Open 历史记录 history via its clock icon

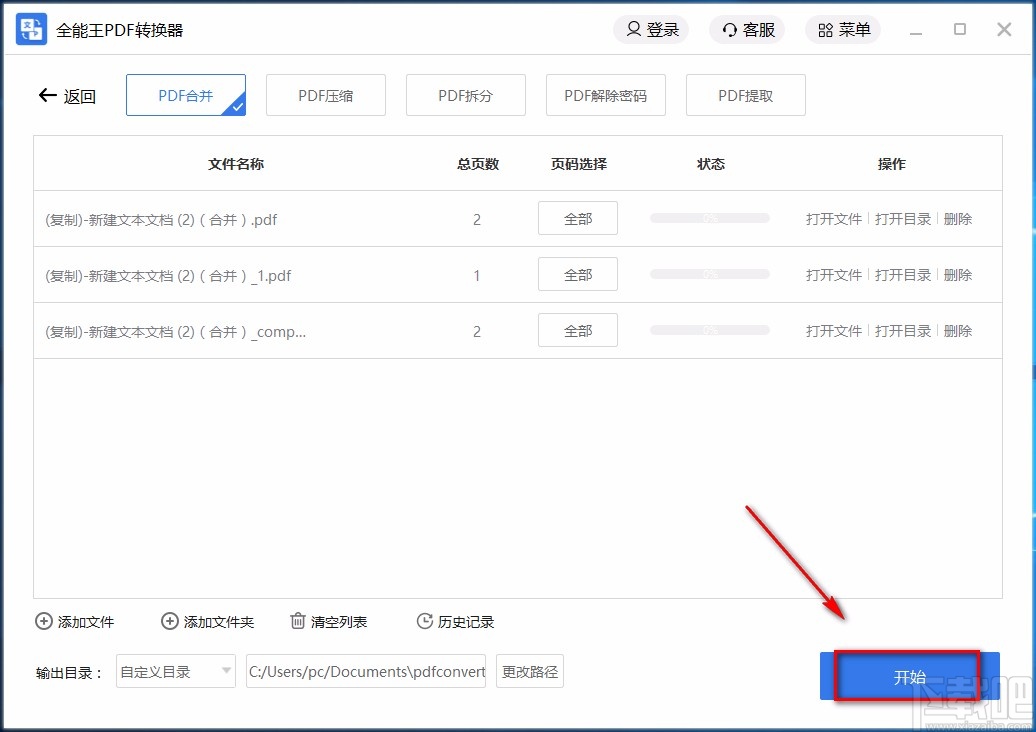tap(423, 621)
